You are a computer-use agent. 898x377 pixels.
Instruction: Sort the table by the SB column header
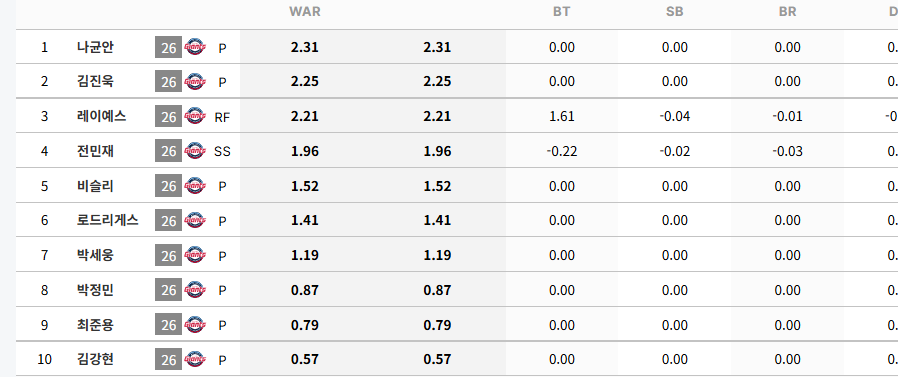click(x=675, y=12)
